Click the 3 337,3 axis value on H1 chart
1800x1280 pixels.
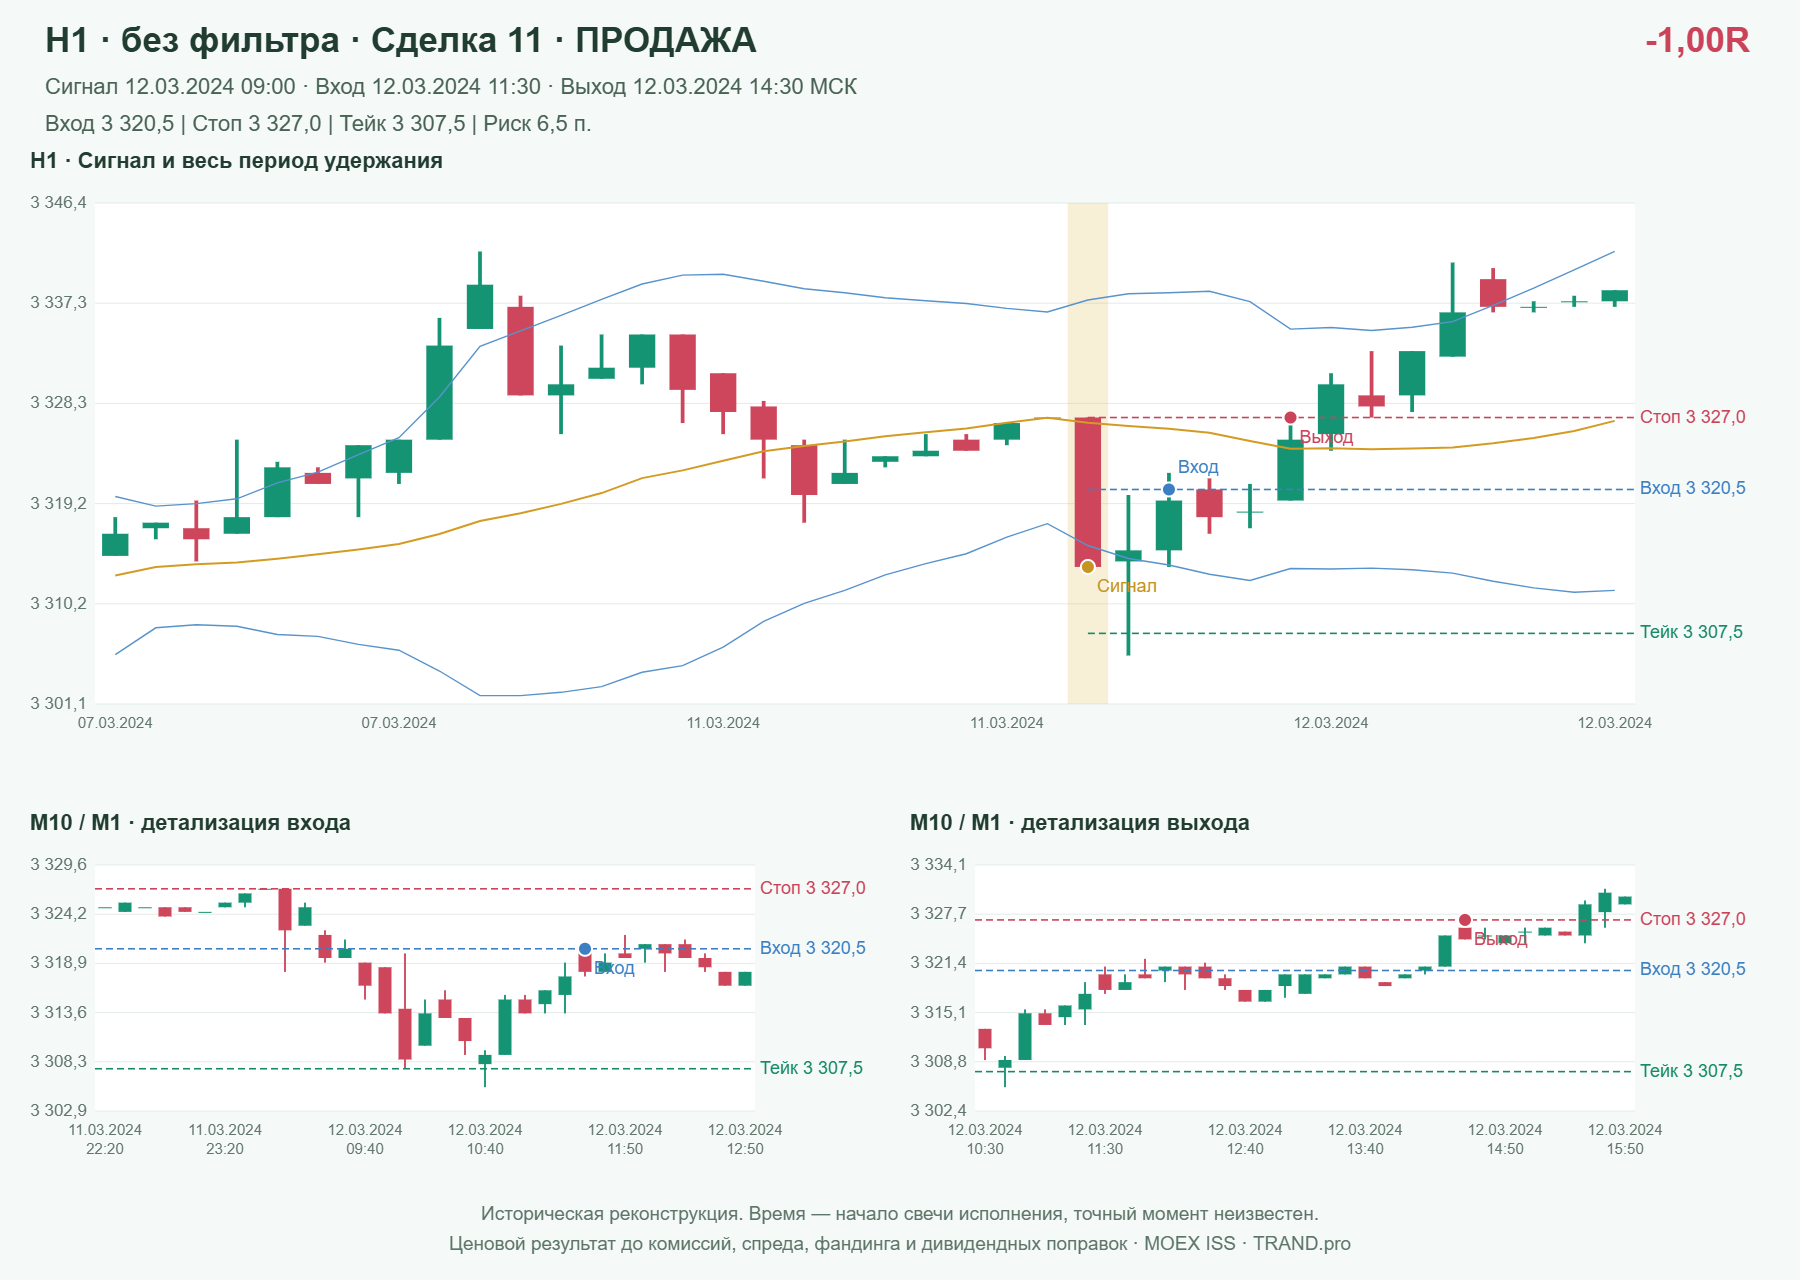point(59,303)
